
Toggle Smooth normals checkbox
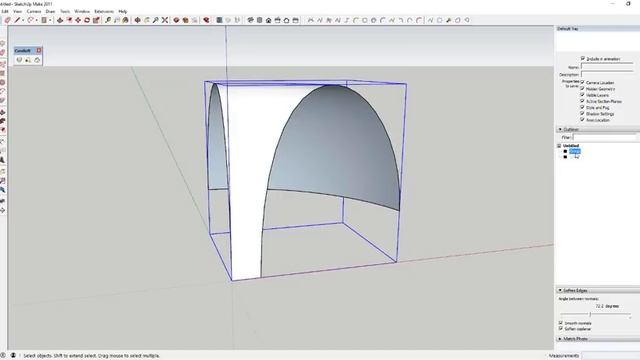(x=561, y=322)
